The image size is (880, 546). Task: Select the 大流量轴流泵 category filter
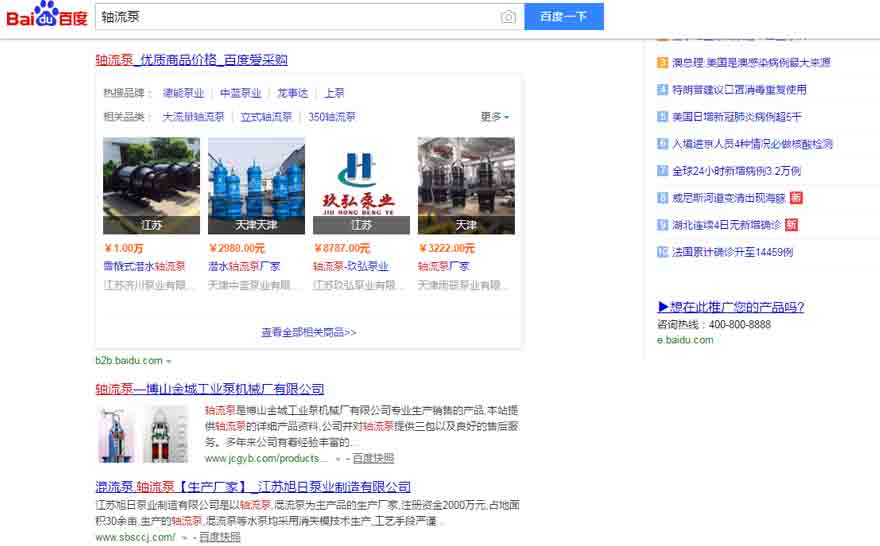point(193,117)
